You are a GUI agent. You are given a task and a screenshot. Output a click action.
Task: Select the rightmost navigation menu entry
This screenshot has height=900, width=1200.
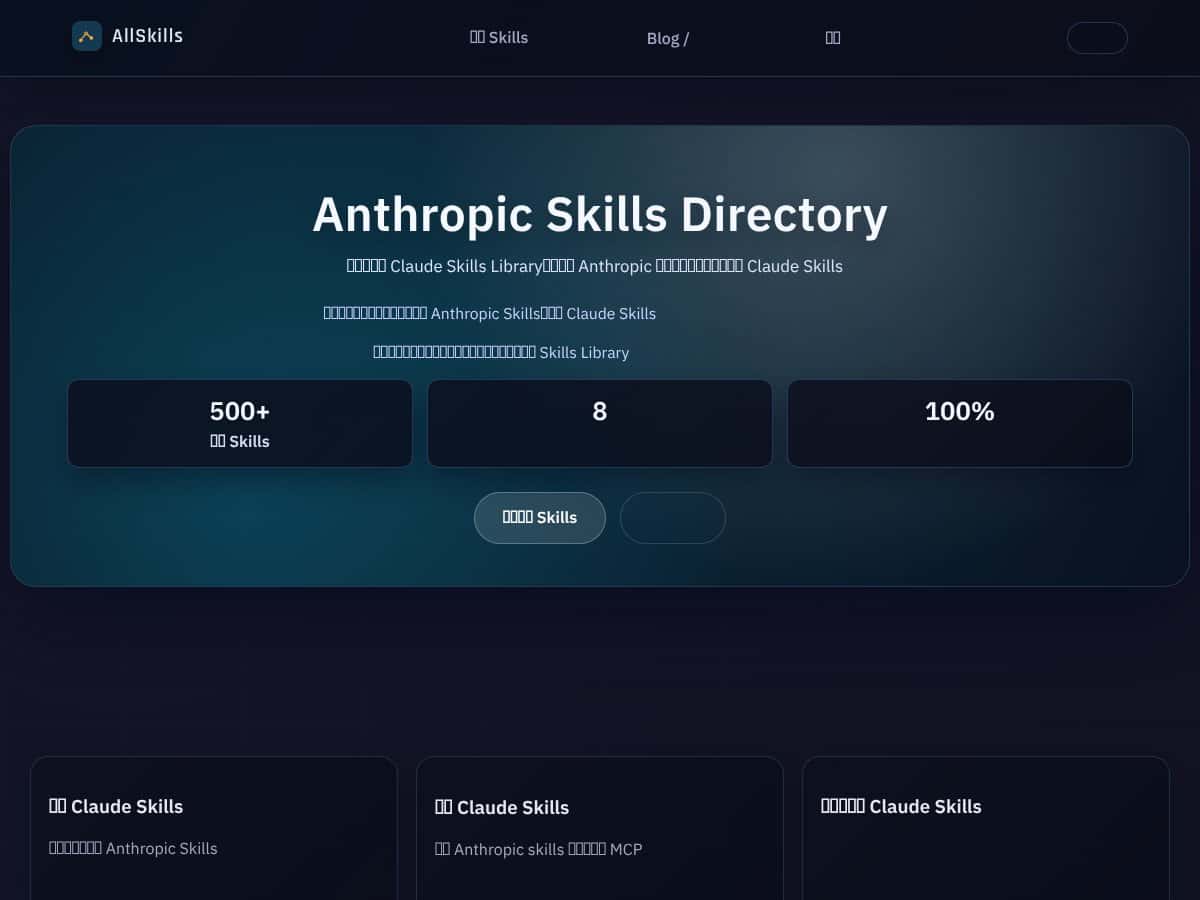[x=833, y=37]
